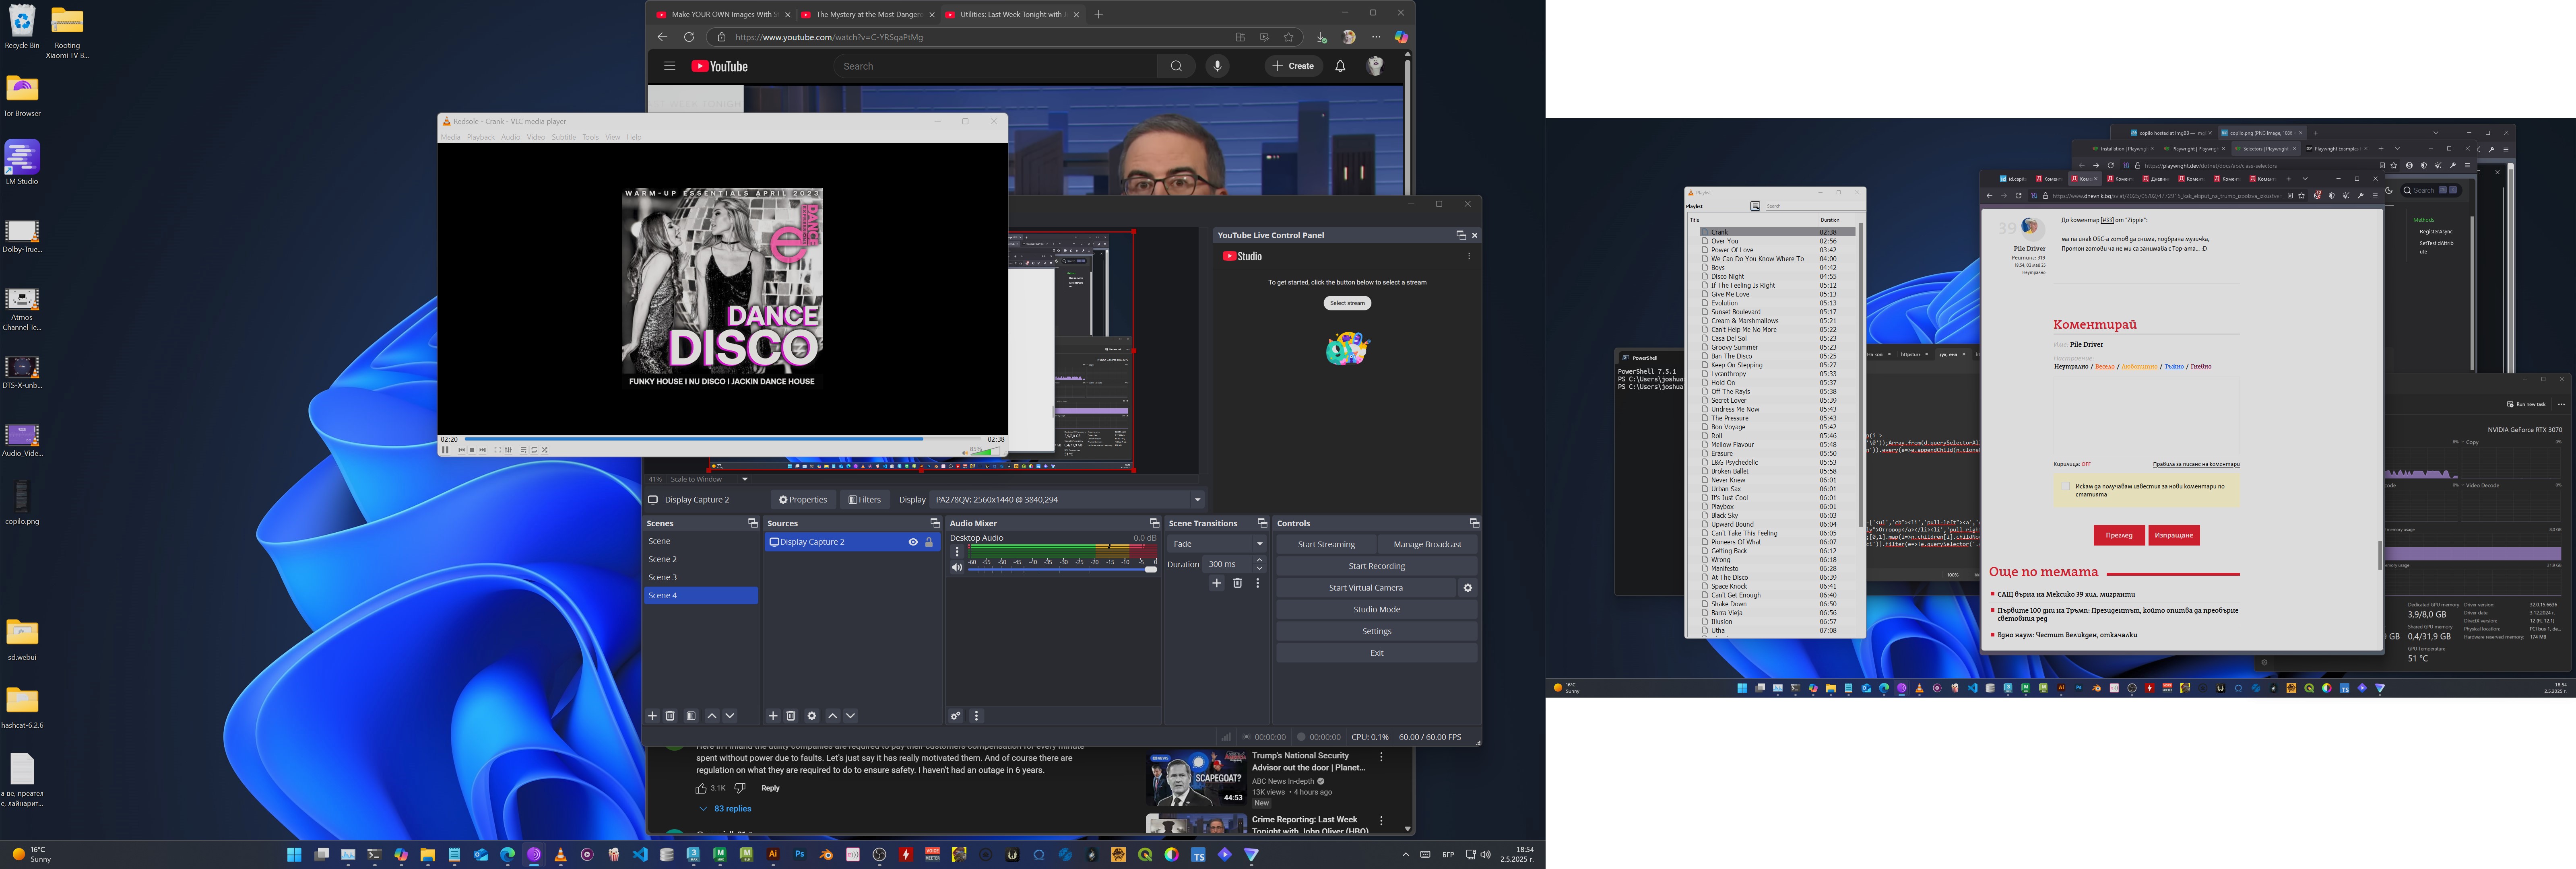Toggle visibility of Display Capture 2 source
Image resolution: width=2576 pixels, height=869 pixels.
(913, 542)
